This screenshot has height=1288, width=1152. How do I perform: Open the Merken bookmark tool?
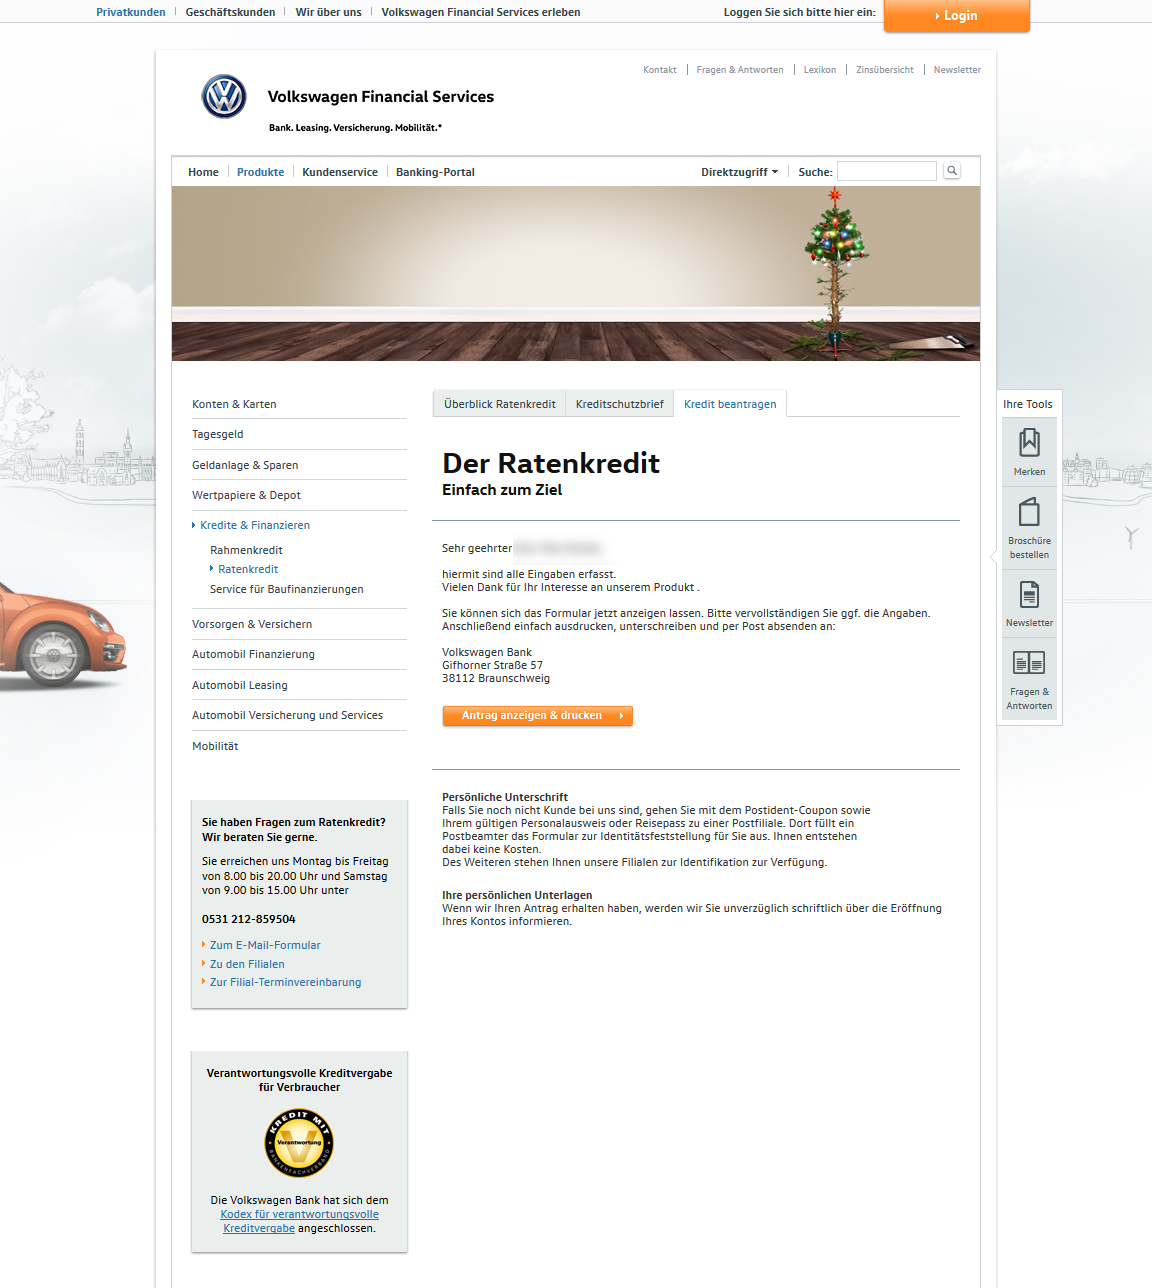1029,452
